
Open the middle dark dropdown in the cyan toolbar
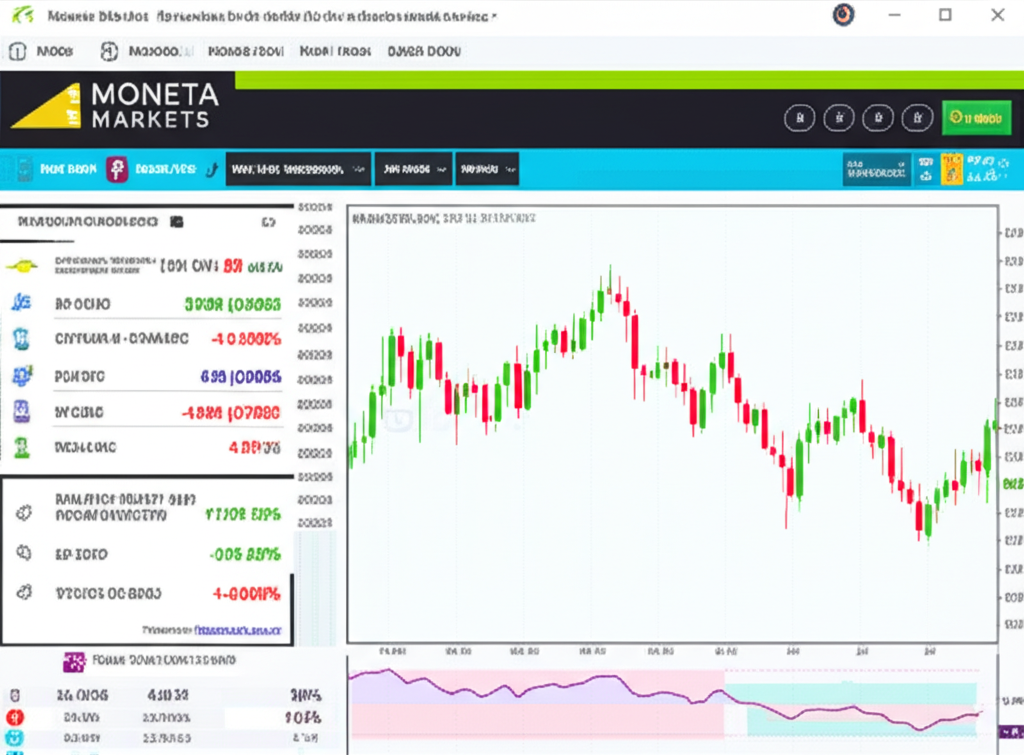pyautogui.click(x=413, y=169)
